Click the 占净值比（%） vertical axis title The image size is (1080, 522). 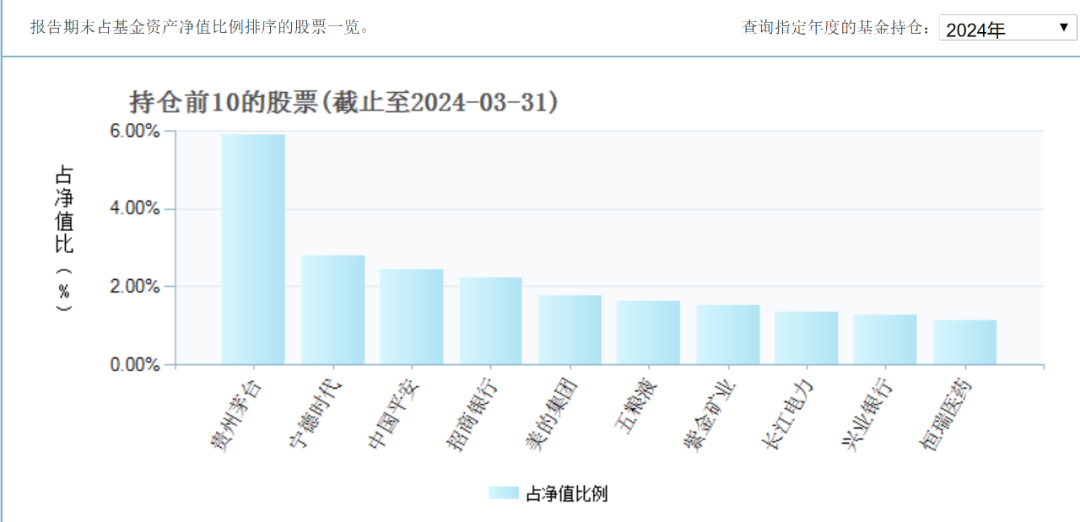(x=63, y=239)
